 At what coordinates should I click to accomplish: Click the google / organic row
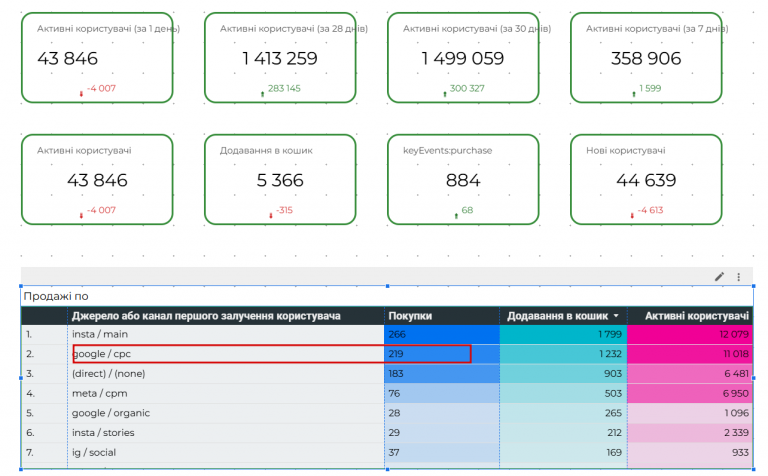pyautogui.click(x=387, y=413)
